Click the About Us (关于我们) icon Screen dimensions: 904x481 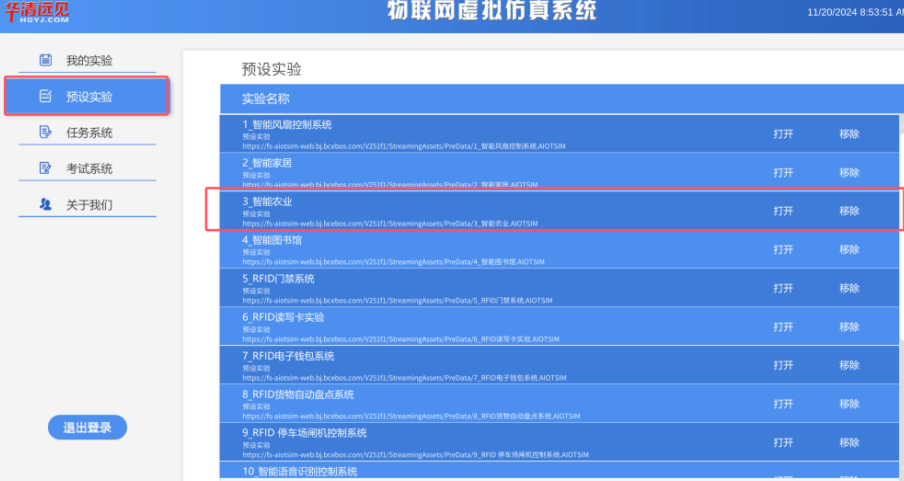45,205
